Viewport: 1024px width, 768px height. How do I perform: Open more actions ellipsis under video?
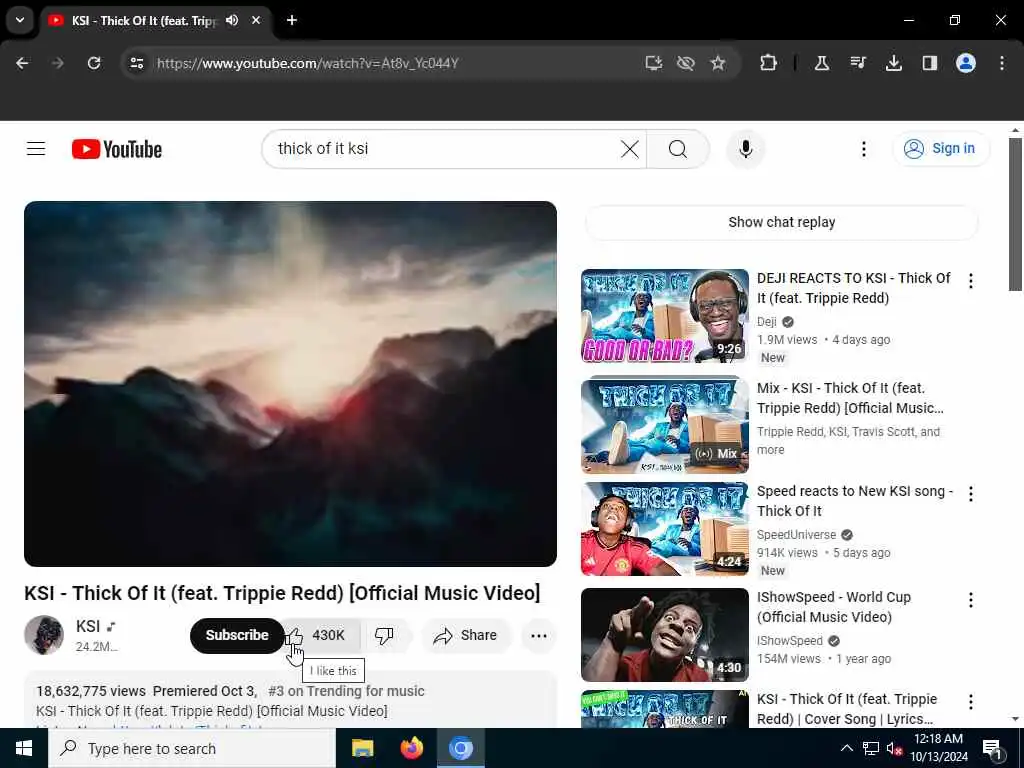(539, 635)
